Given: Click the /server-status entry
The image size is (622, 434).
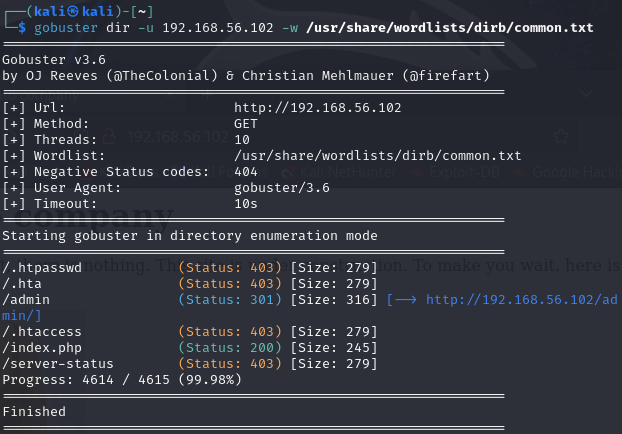Looking at the screenshot, I should pos(190,363).
